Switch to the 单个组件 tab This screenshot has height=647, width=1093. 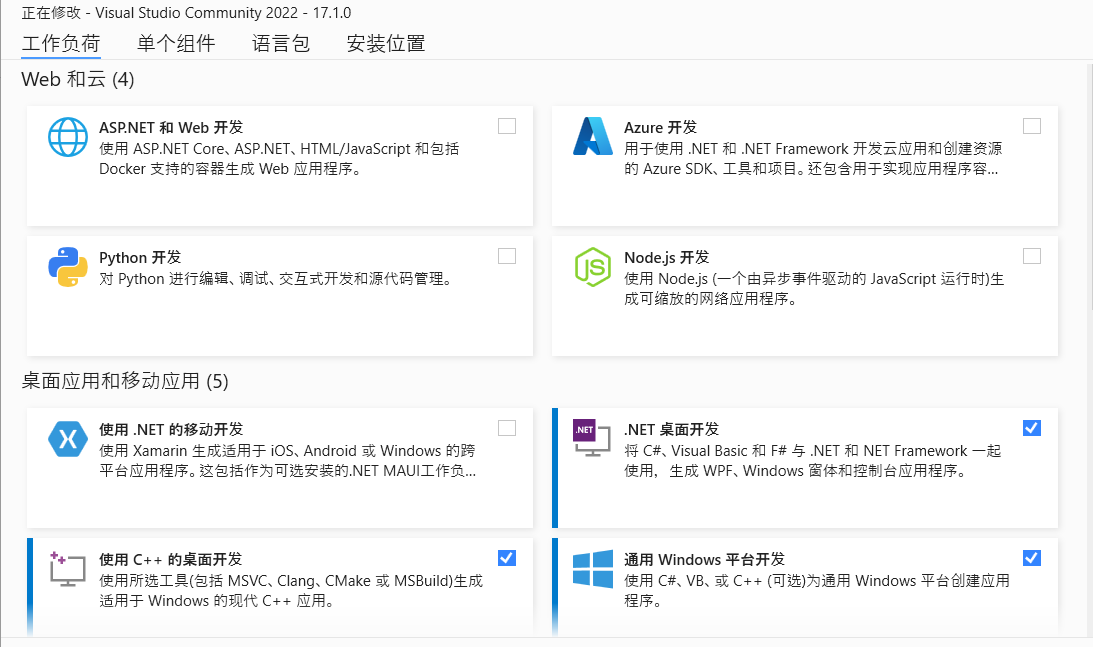[176, 43]
